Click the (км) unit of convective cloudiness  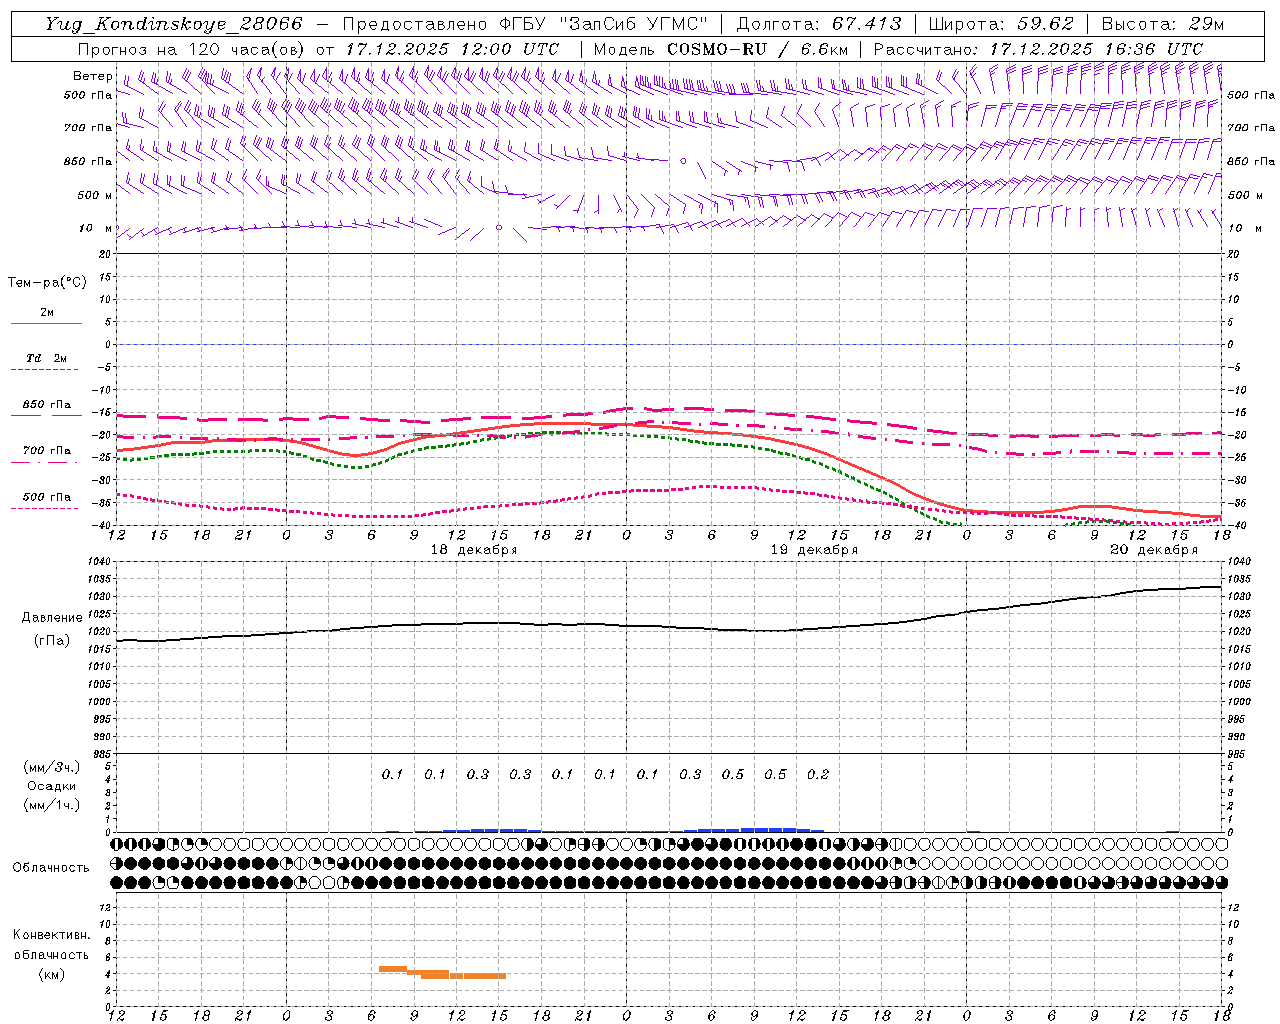52,974
